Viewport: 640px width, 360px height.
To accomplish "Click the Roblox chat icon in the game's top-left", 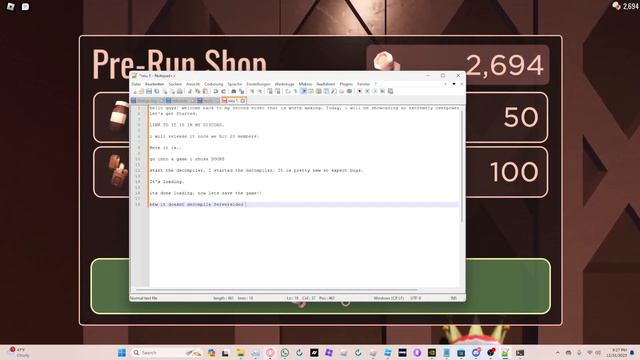I will [25, 7].
